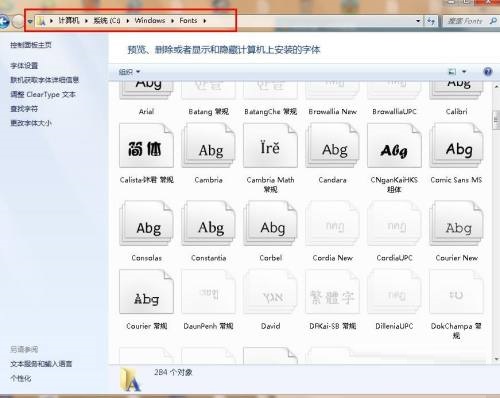Select the Candara font icon
The image size is (500, 398).
click(332, 145)
